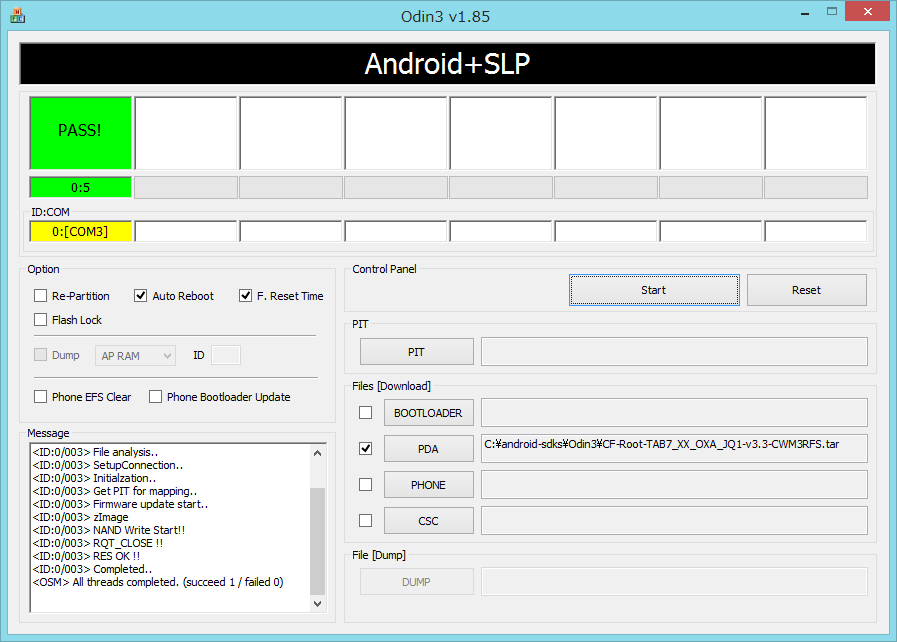The image size is (897, 642).
Task: Click the BOOTLOADER browse button
Action: [x=428, y=413]
